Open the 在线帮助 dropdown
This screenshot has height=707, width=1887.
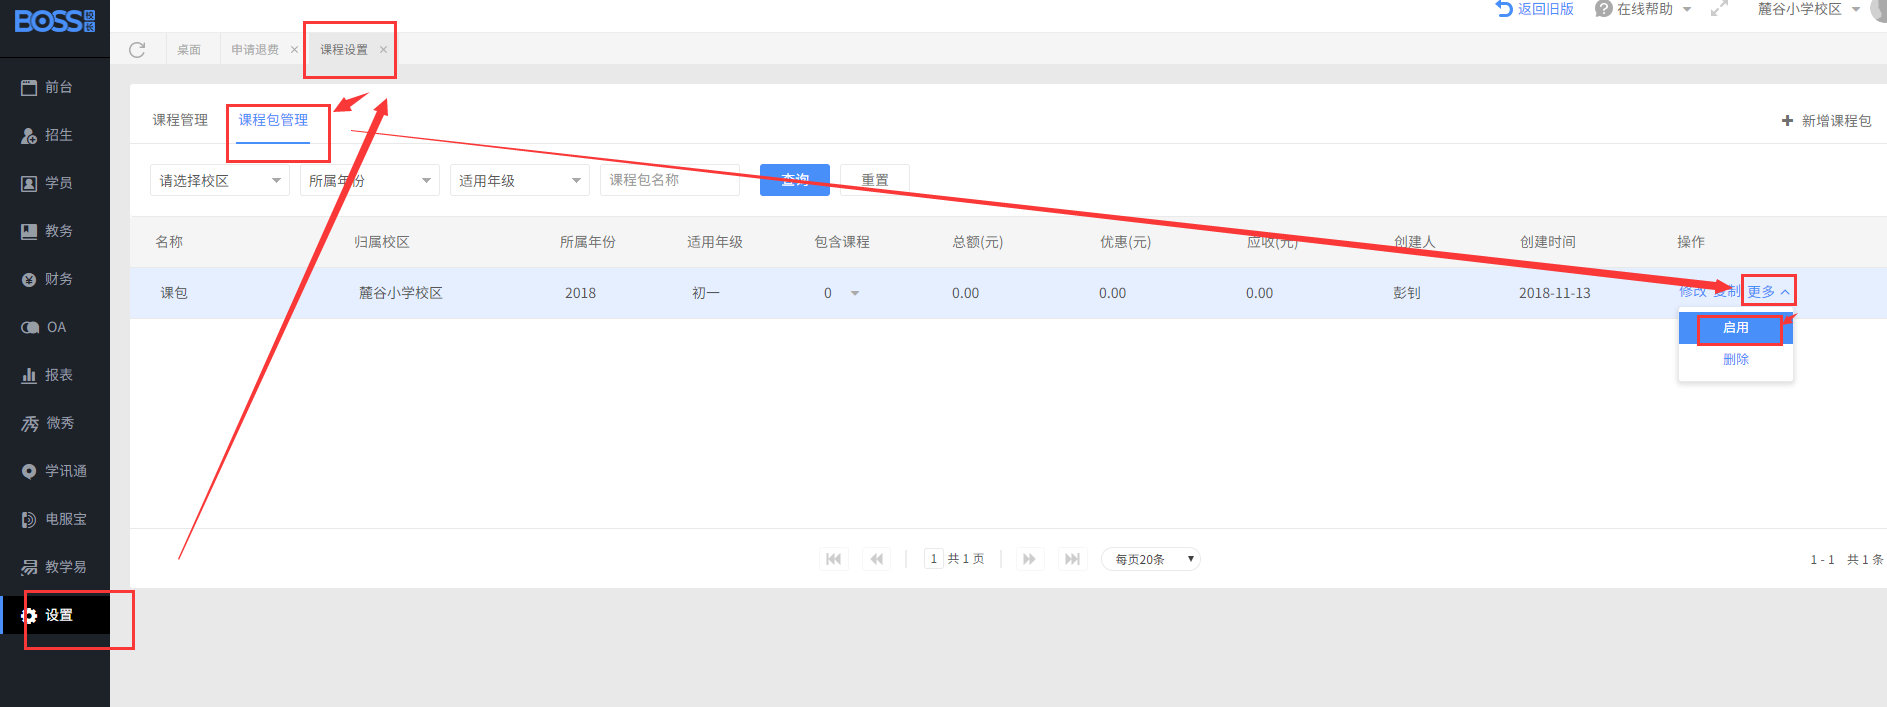[1643, 9]
